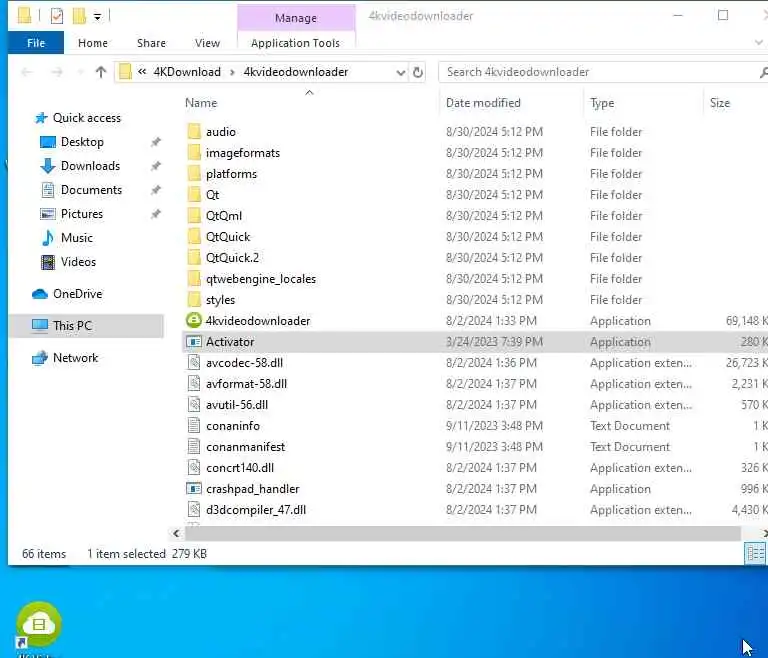Select the conanmanifest file name
The width and height of the screenshot is (768, 658).
[x=245, y=447]
